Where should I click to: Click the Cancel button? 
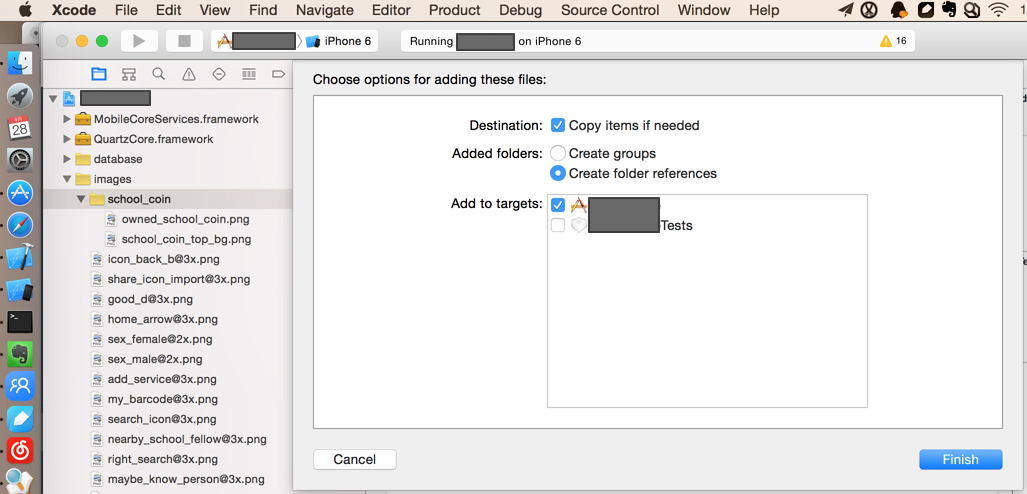coord(355,459)
